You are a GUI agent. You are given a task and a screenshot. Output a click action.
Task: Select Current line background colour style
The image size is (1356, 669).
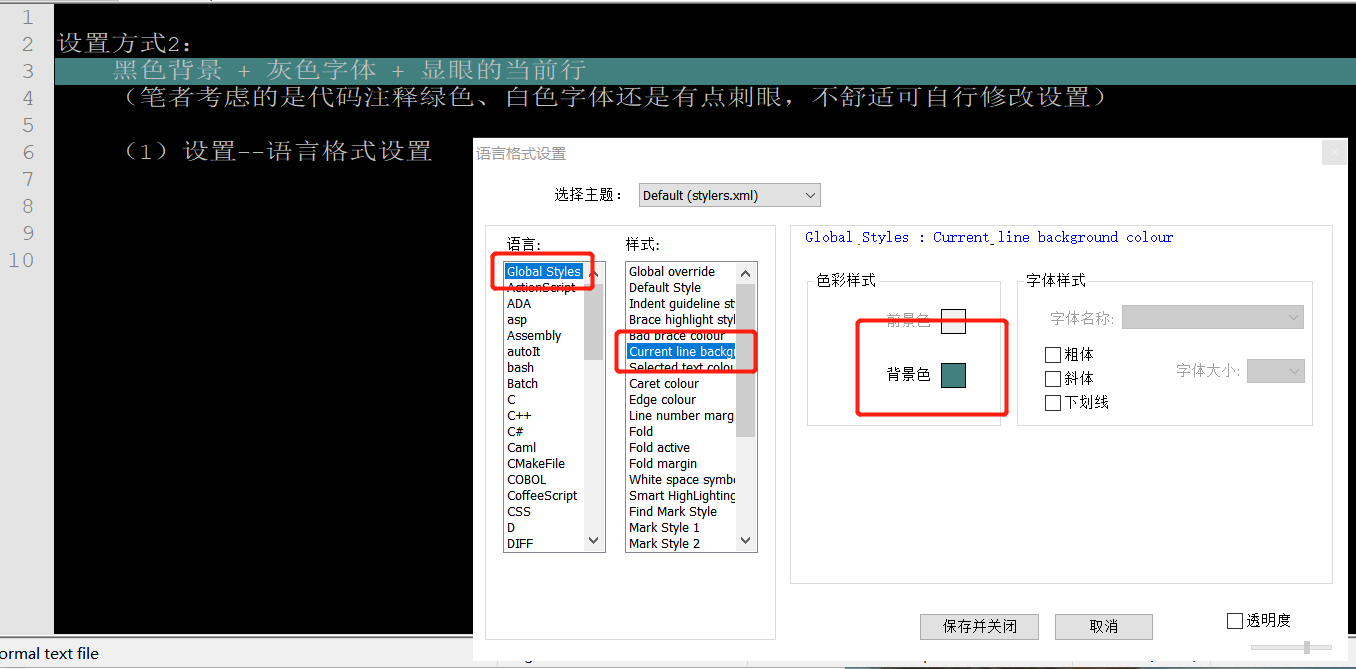pyautogui.click(x=681, y=351)
